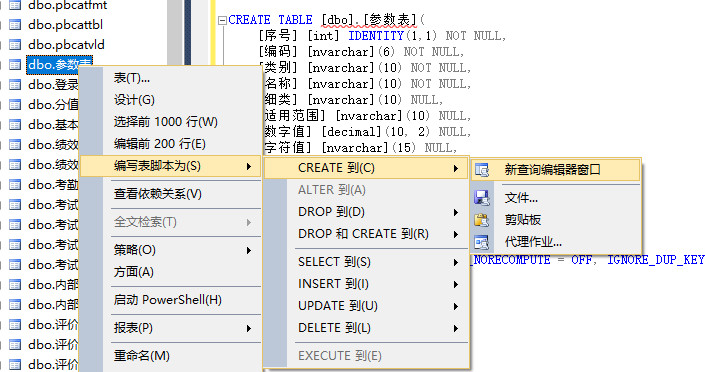Screen dimensions: 705x372
Task: Select the dbo.pbcattbl table node
Action: [66, 25]
